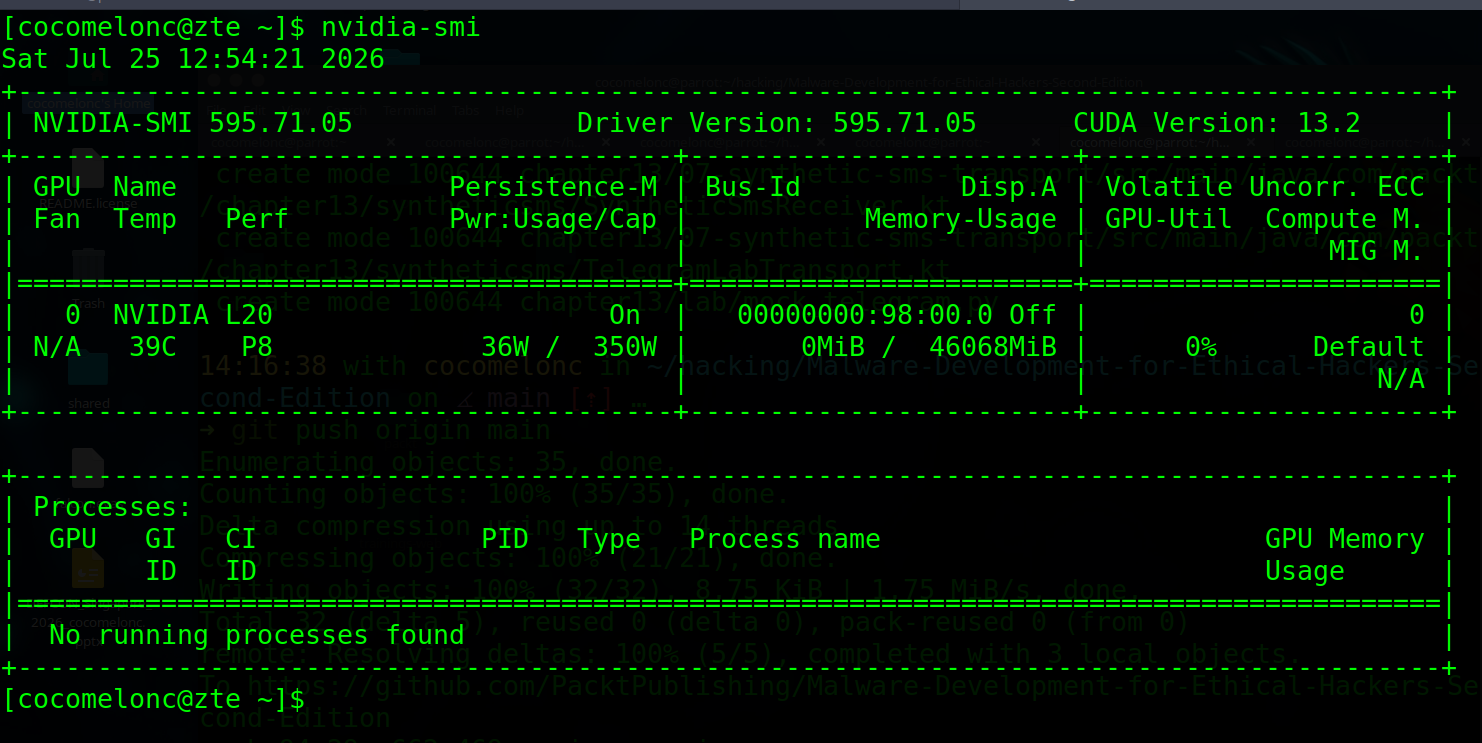
Task: Open the Terminal menu in background window
Action: tap(408, 110)
